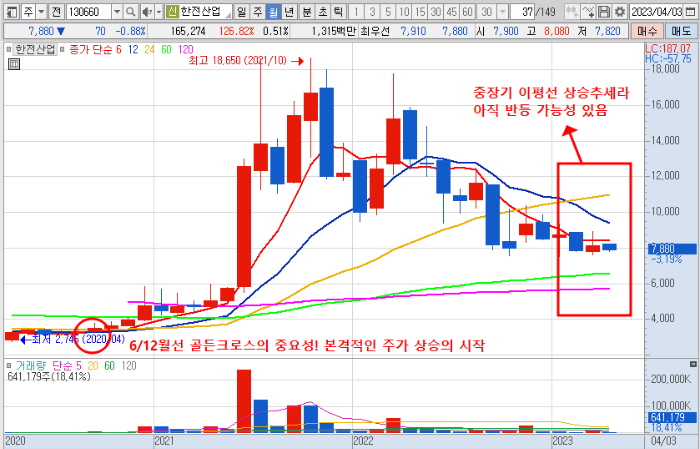The width and height of the screenshot is (700, 449).
Task: Click the 165,274 volume value
Action: (x=188, y=31)
